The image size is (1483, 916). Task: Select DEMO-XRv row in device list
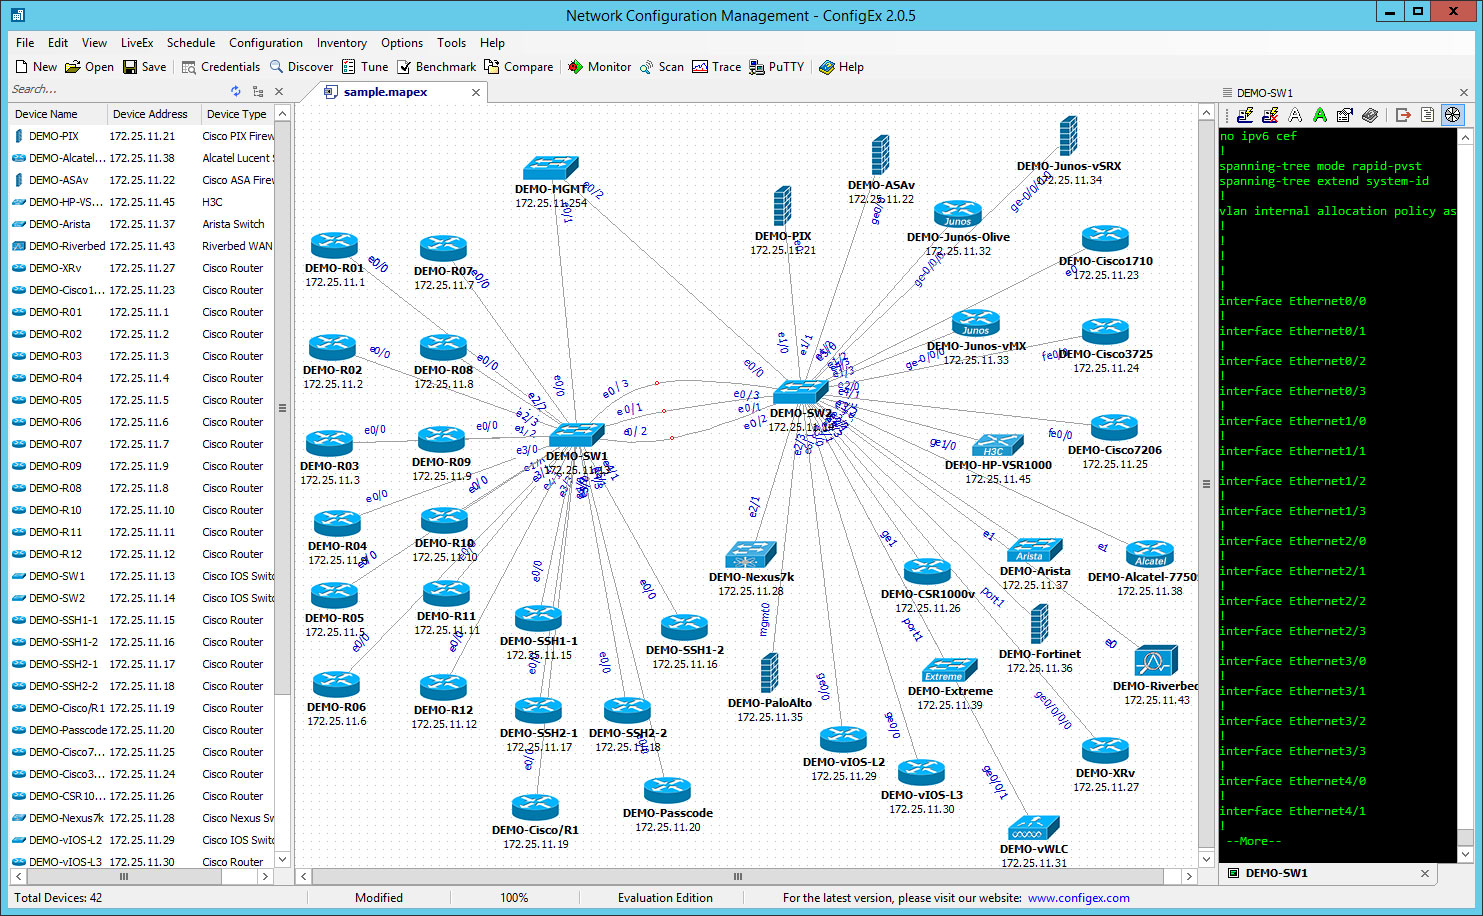(x=142, y=268)
